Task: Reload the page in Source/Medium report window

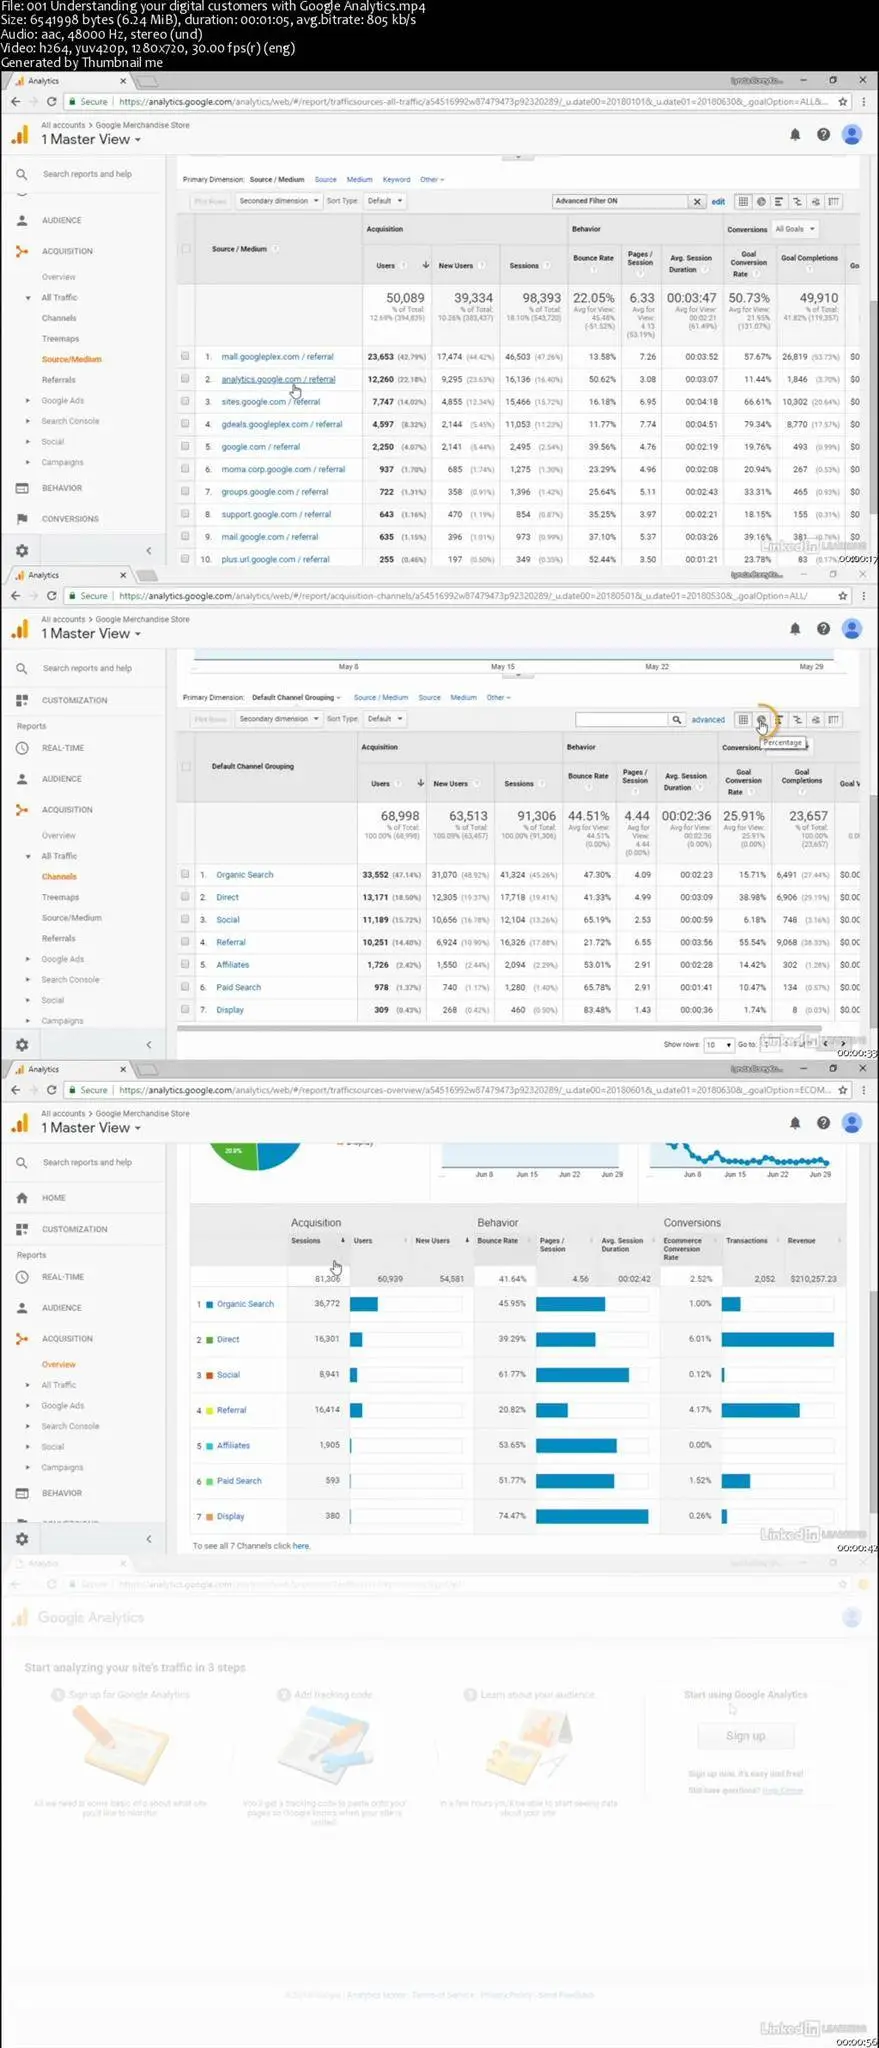Action: (51, 101)
